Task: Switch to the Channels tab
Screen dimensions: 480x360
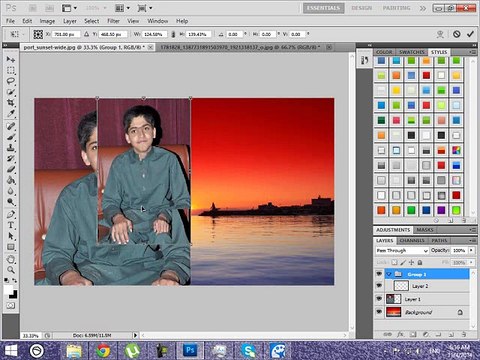Action: [412, 240]
